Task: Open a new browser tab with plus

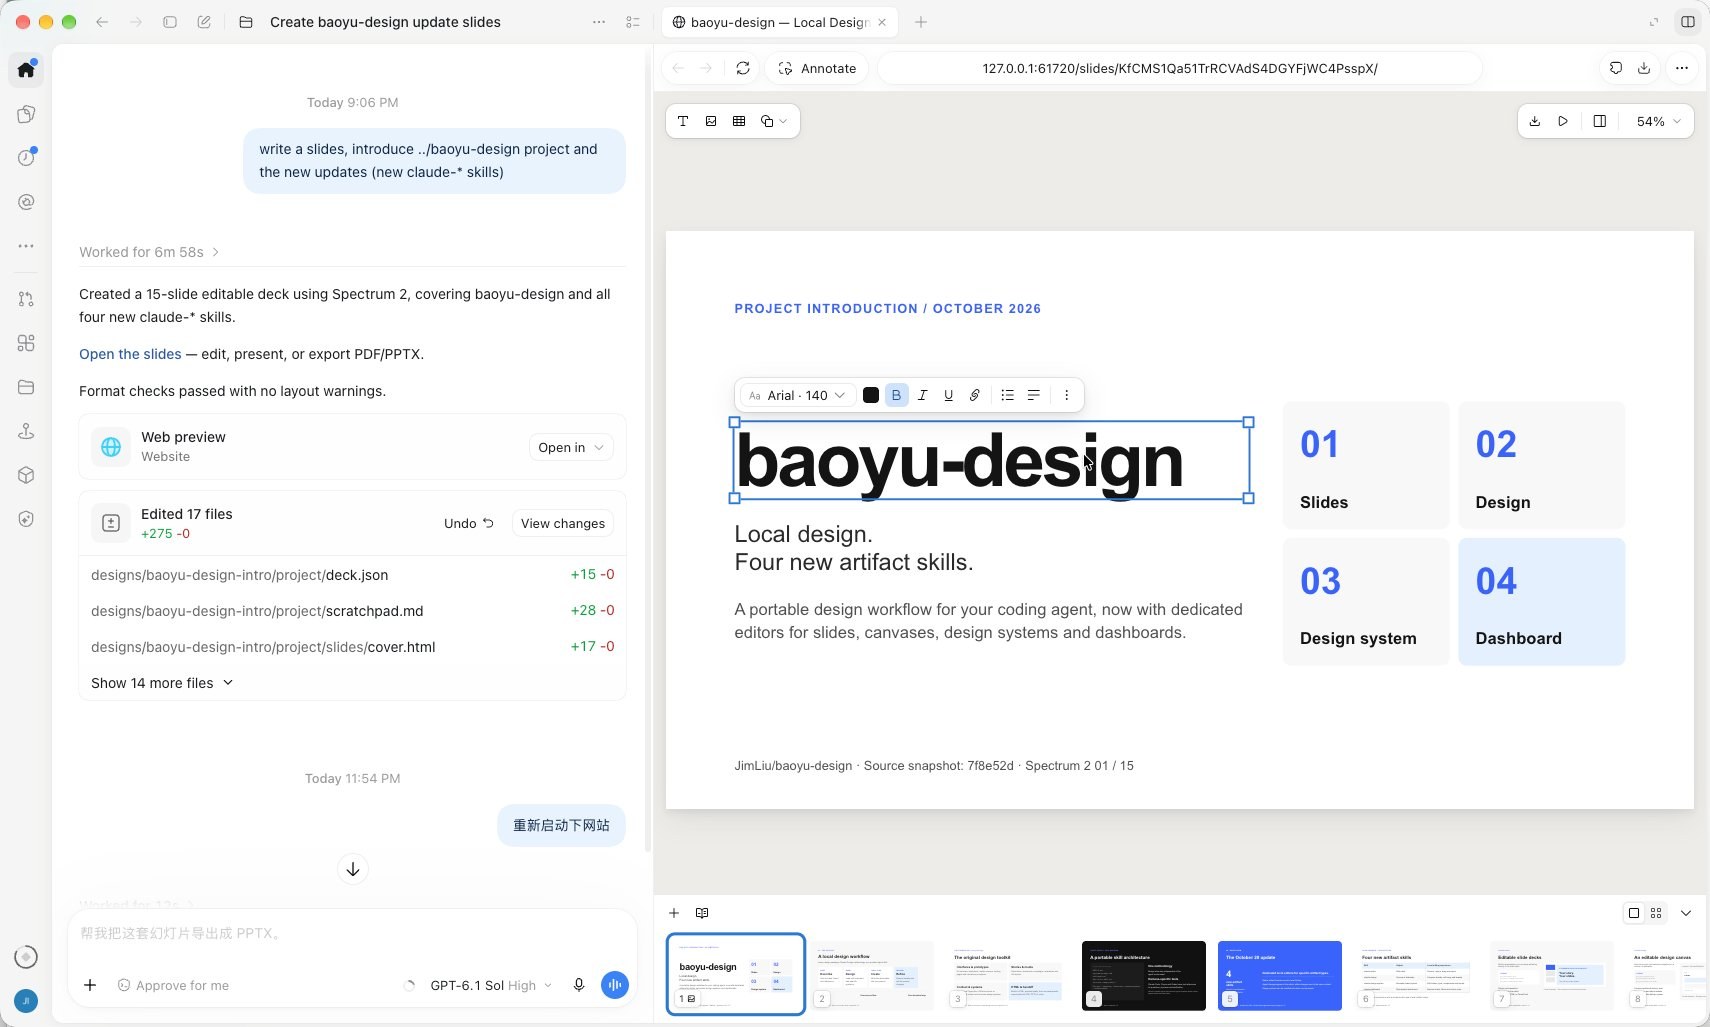Action: [921, 22]
